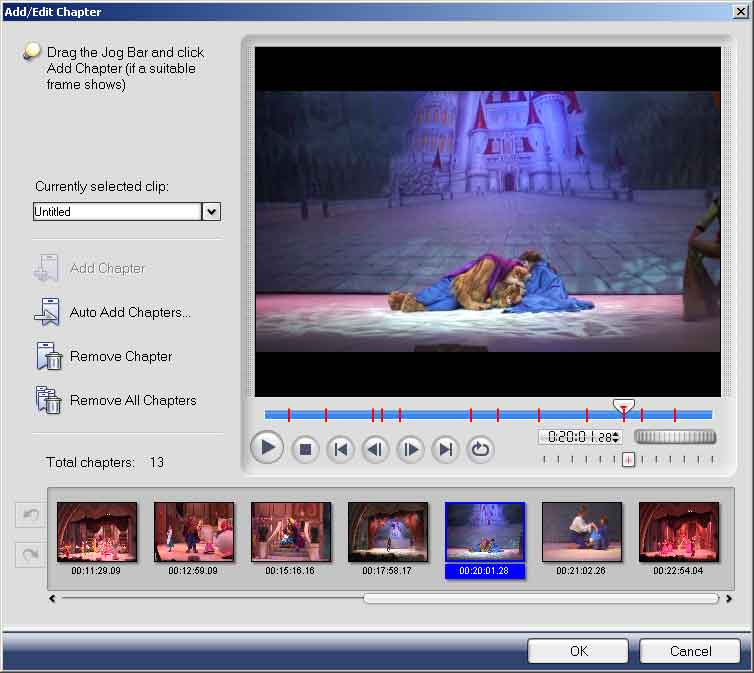The image size is (754, 673).
Task: Click the Add Chapter icon
Action: [47, 268]
